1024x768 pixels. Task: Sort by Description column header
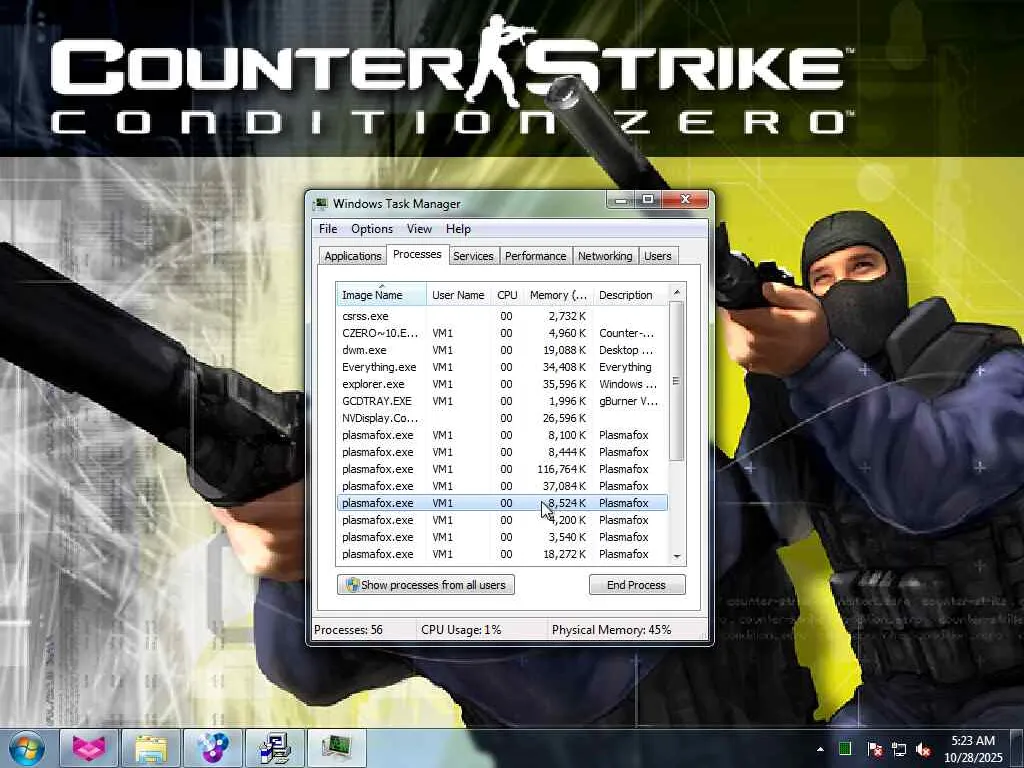click(x=631, y=295)
